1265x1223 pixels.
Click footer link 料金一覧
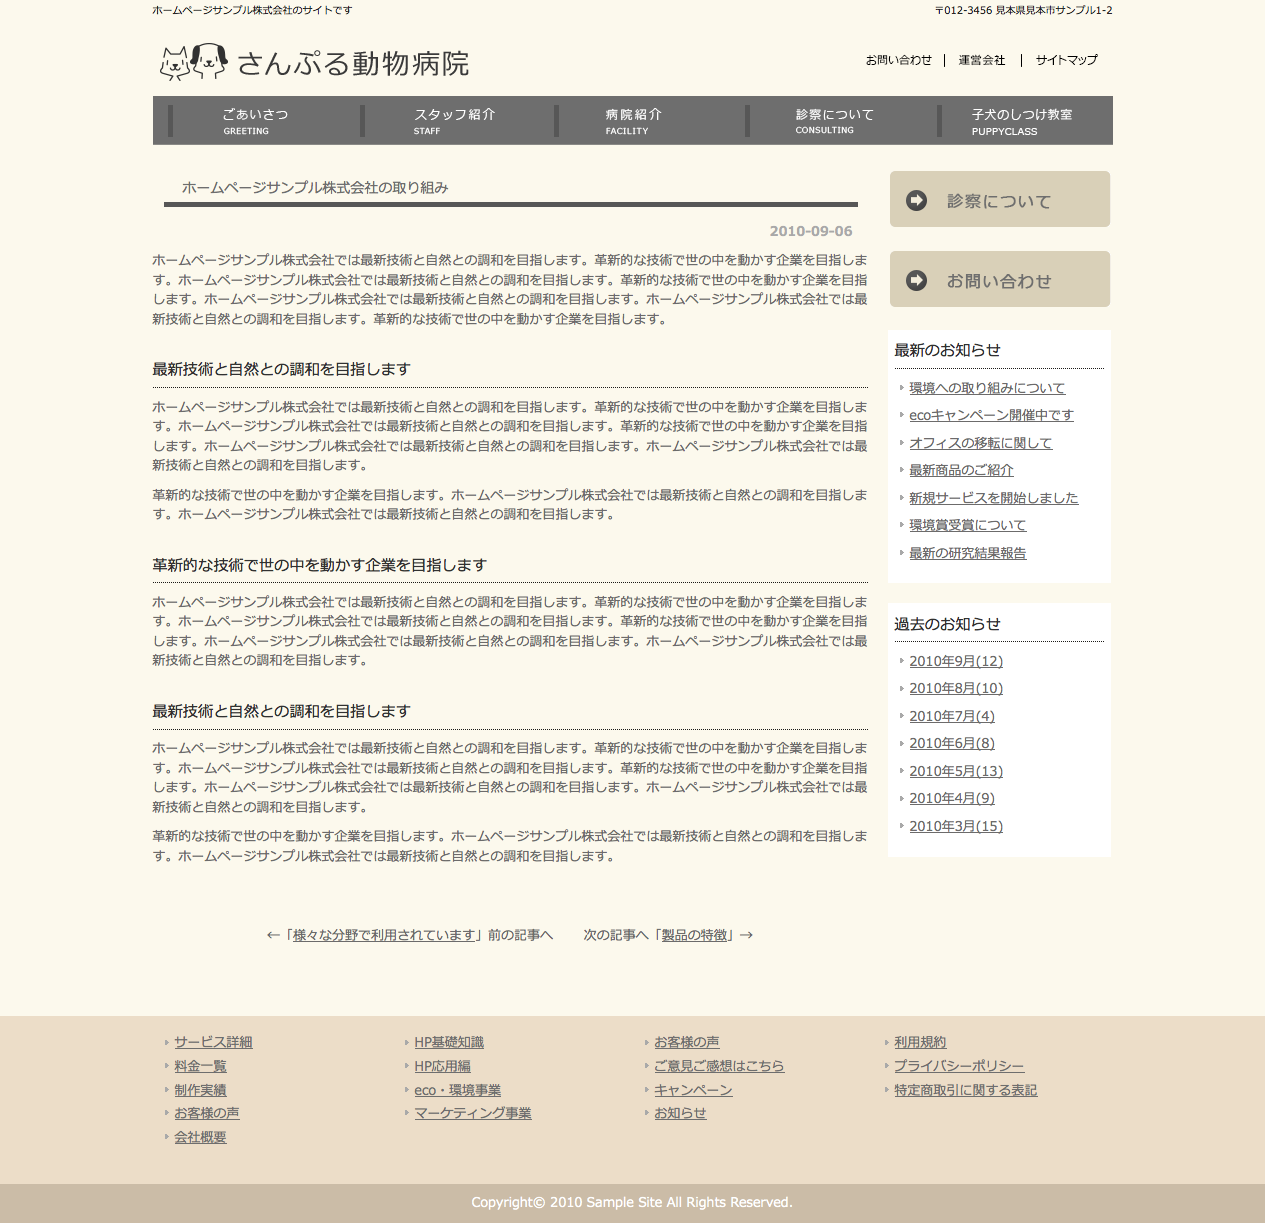200,1066
